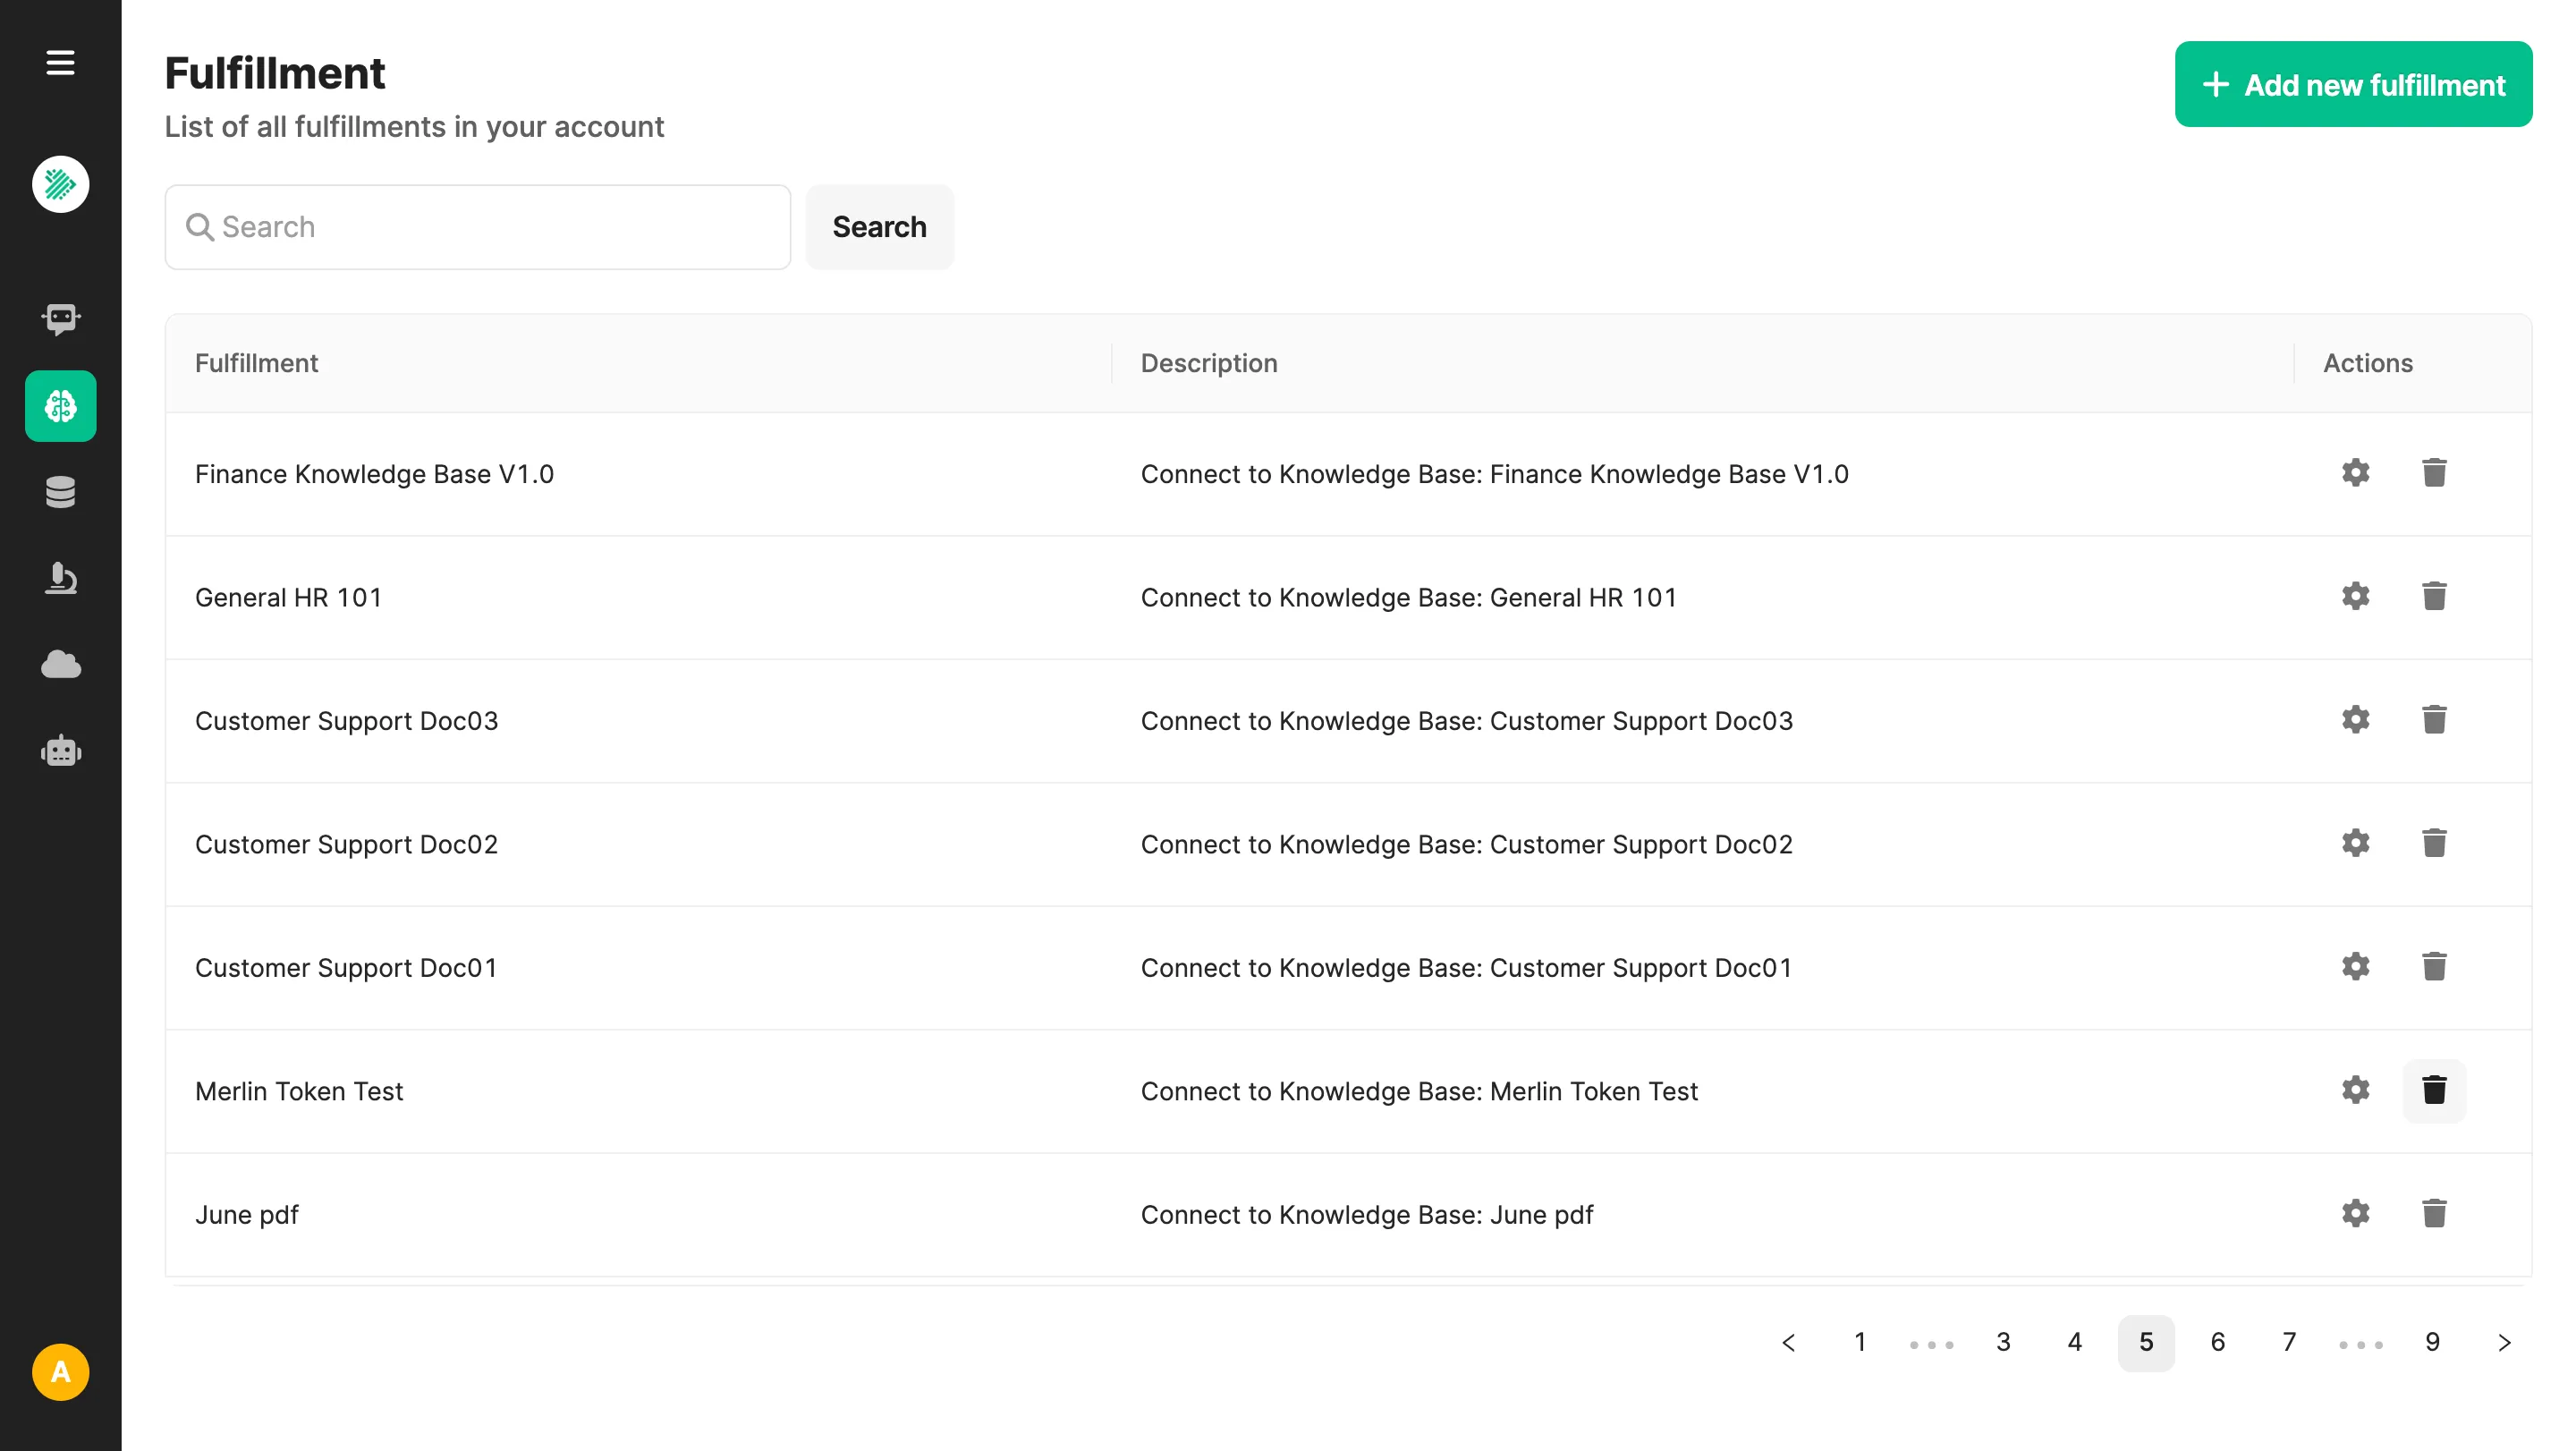
Task: Delete Customer Support Doc02 fulfillment
Action: point(2434,843)
